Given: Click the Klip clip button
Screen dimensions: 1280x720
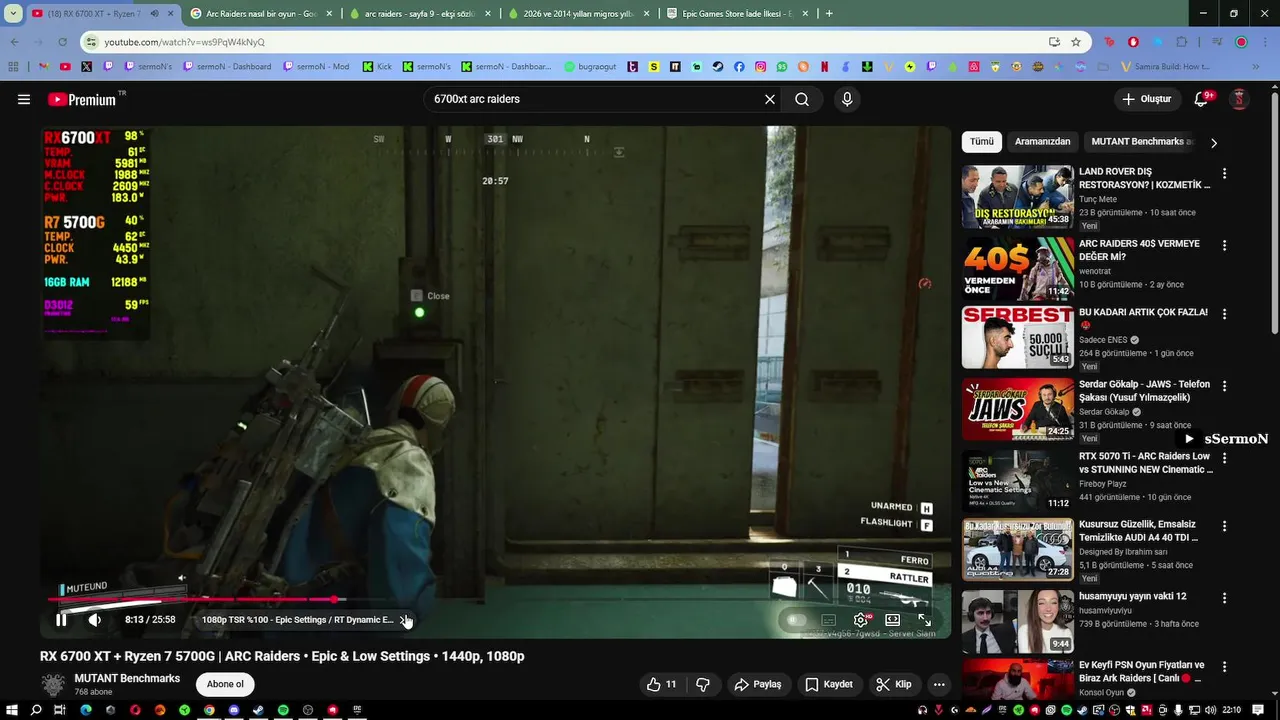Looking at the screenshot, I should [894, 684].
